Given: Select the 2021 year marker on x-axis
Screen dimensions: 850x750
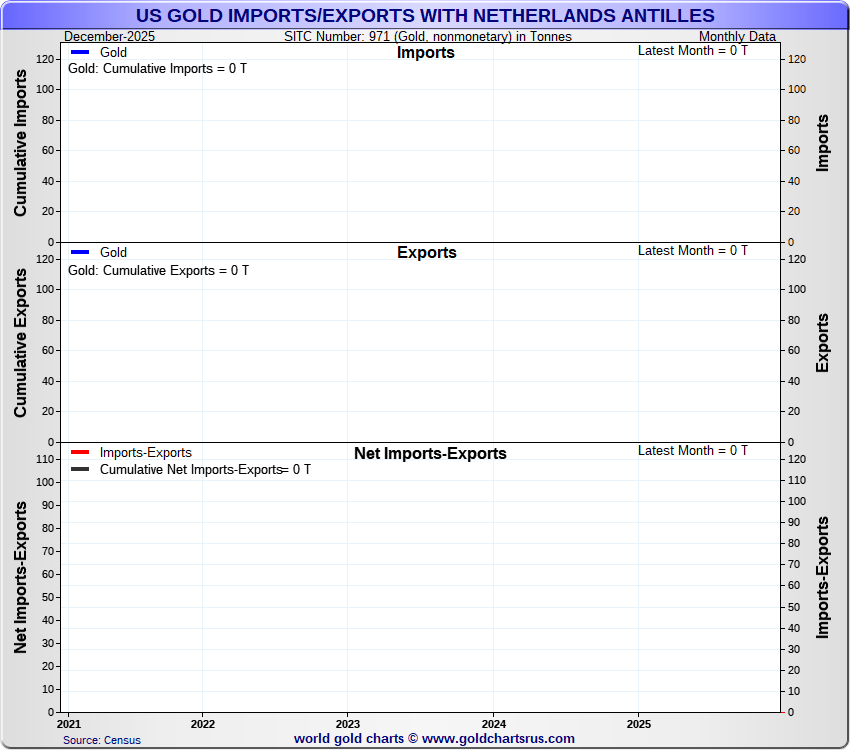Looking at the screenshot, I should tap(70, 723).
